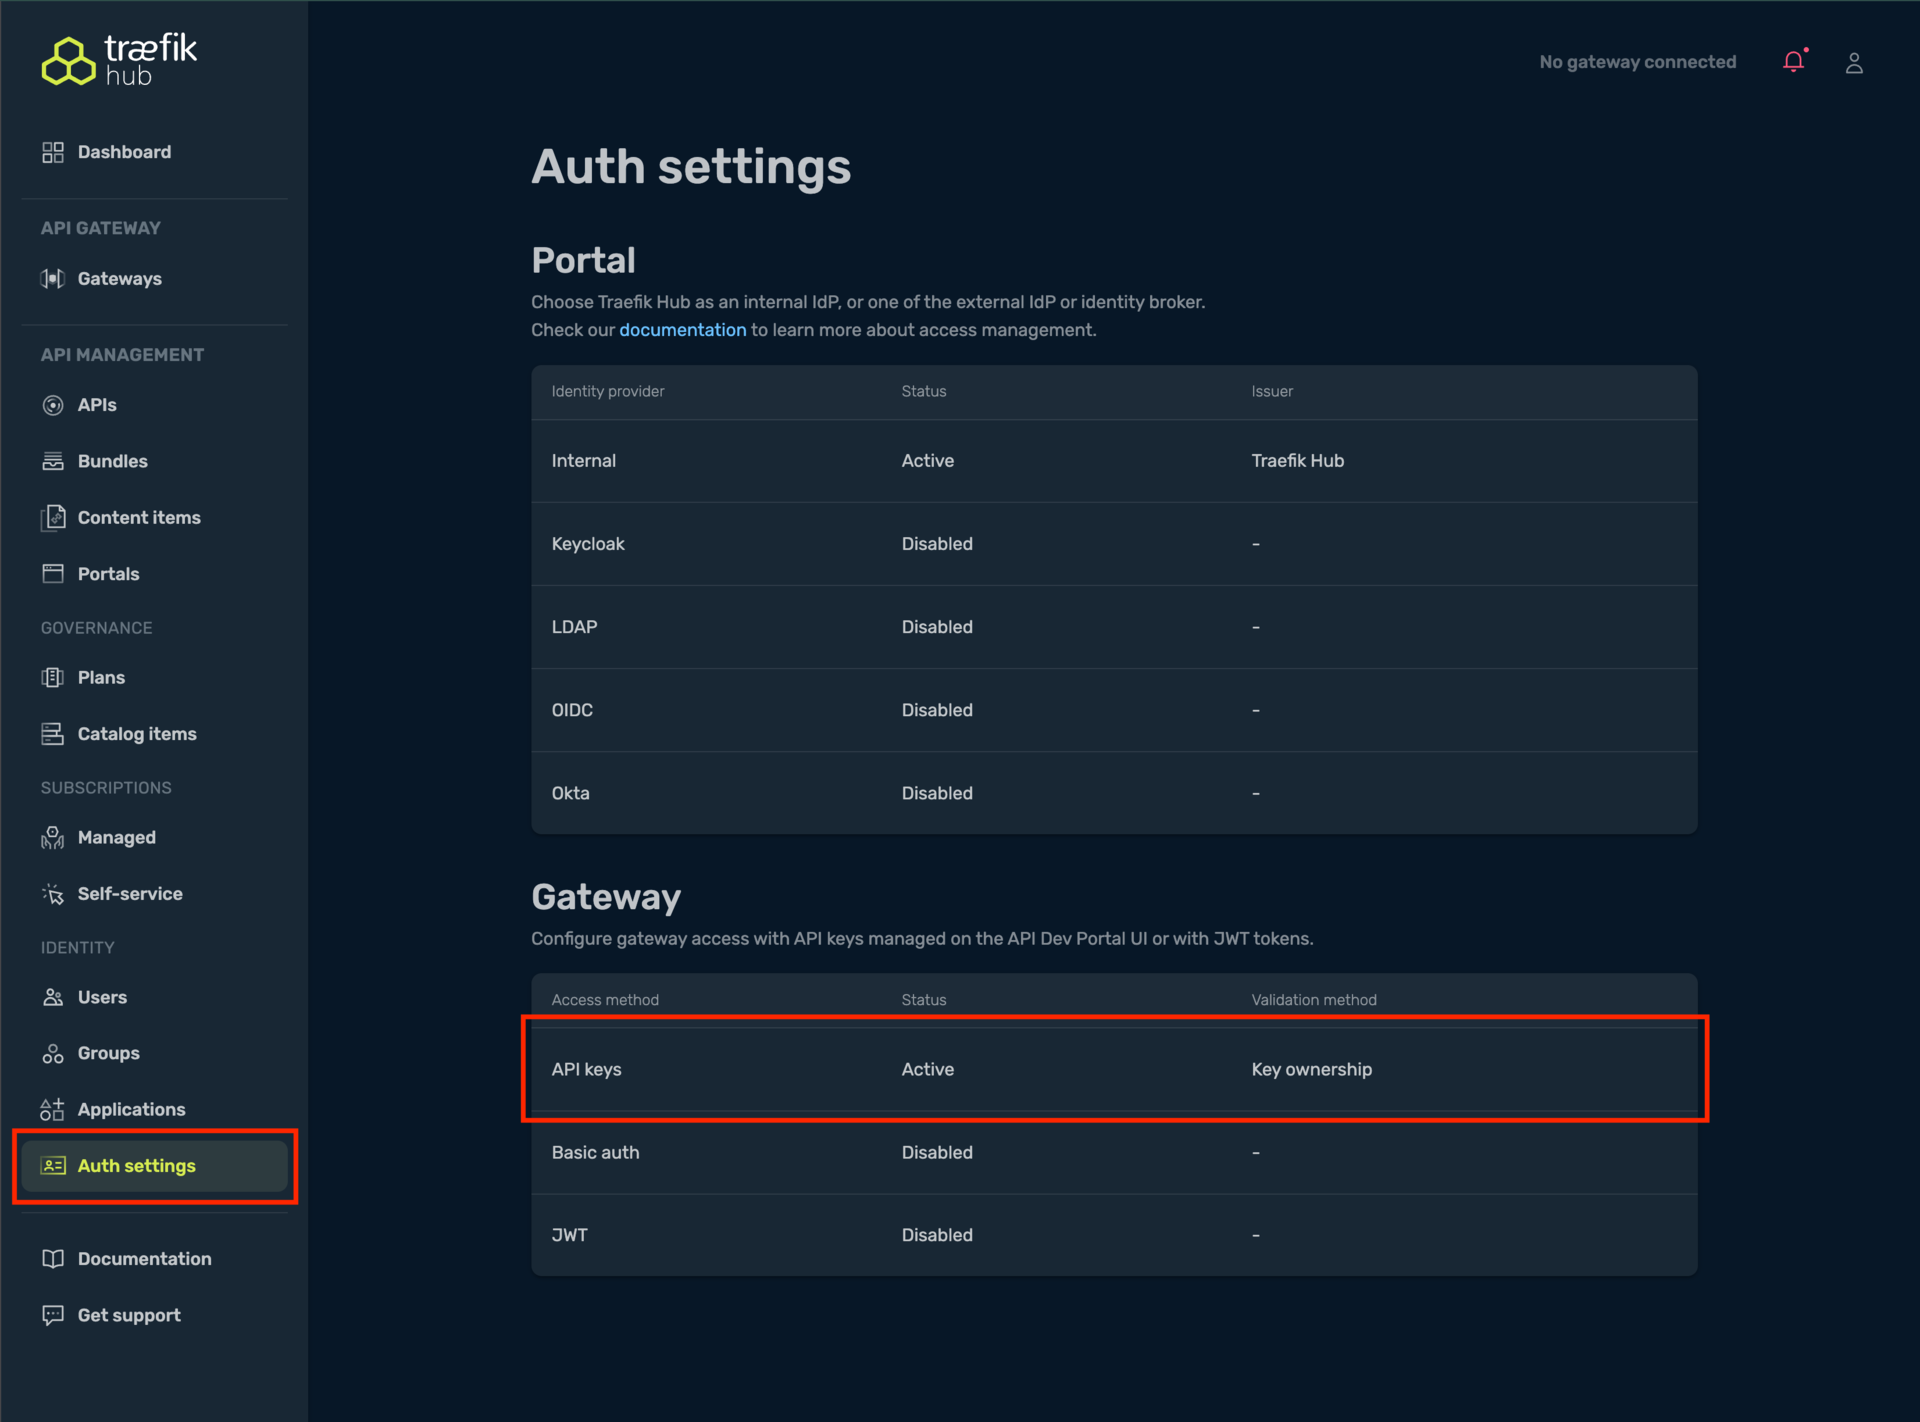This screenshot has height=1422, width=1920.
Task: Click the Gateways sidebar icon
Action: click(53, 278)
